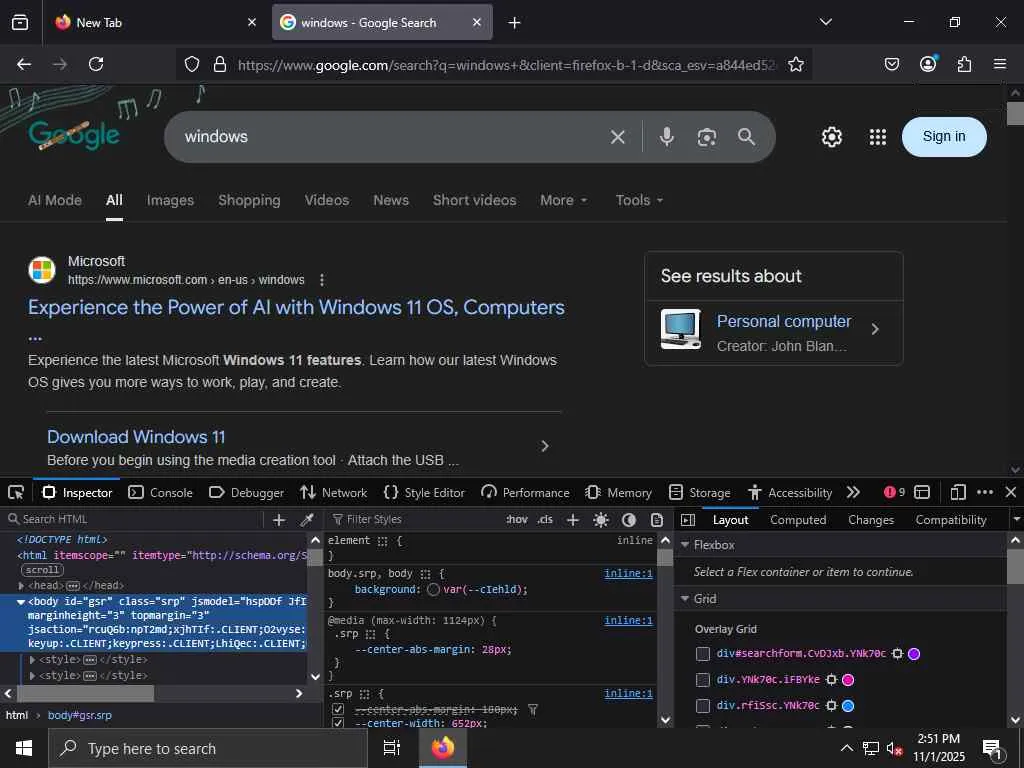Click the Sign in button

944,136
